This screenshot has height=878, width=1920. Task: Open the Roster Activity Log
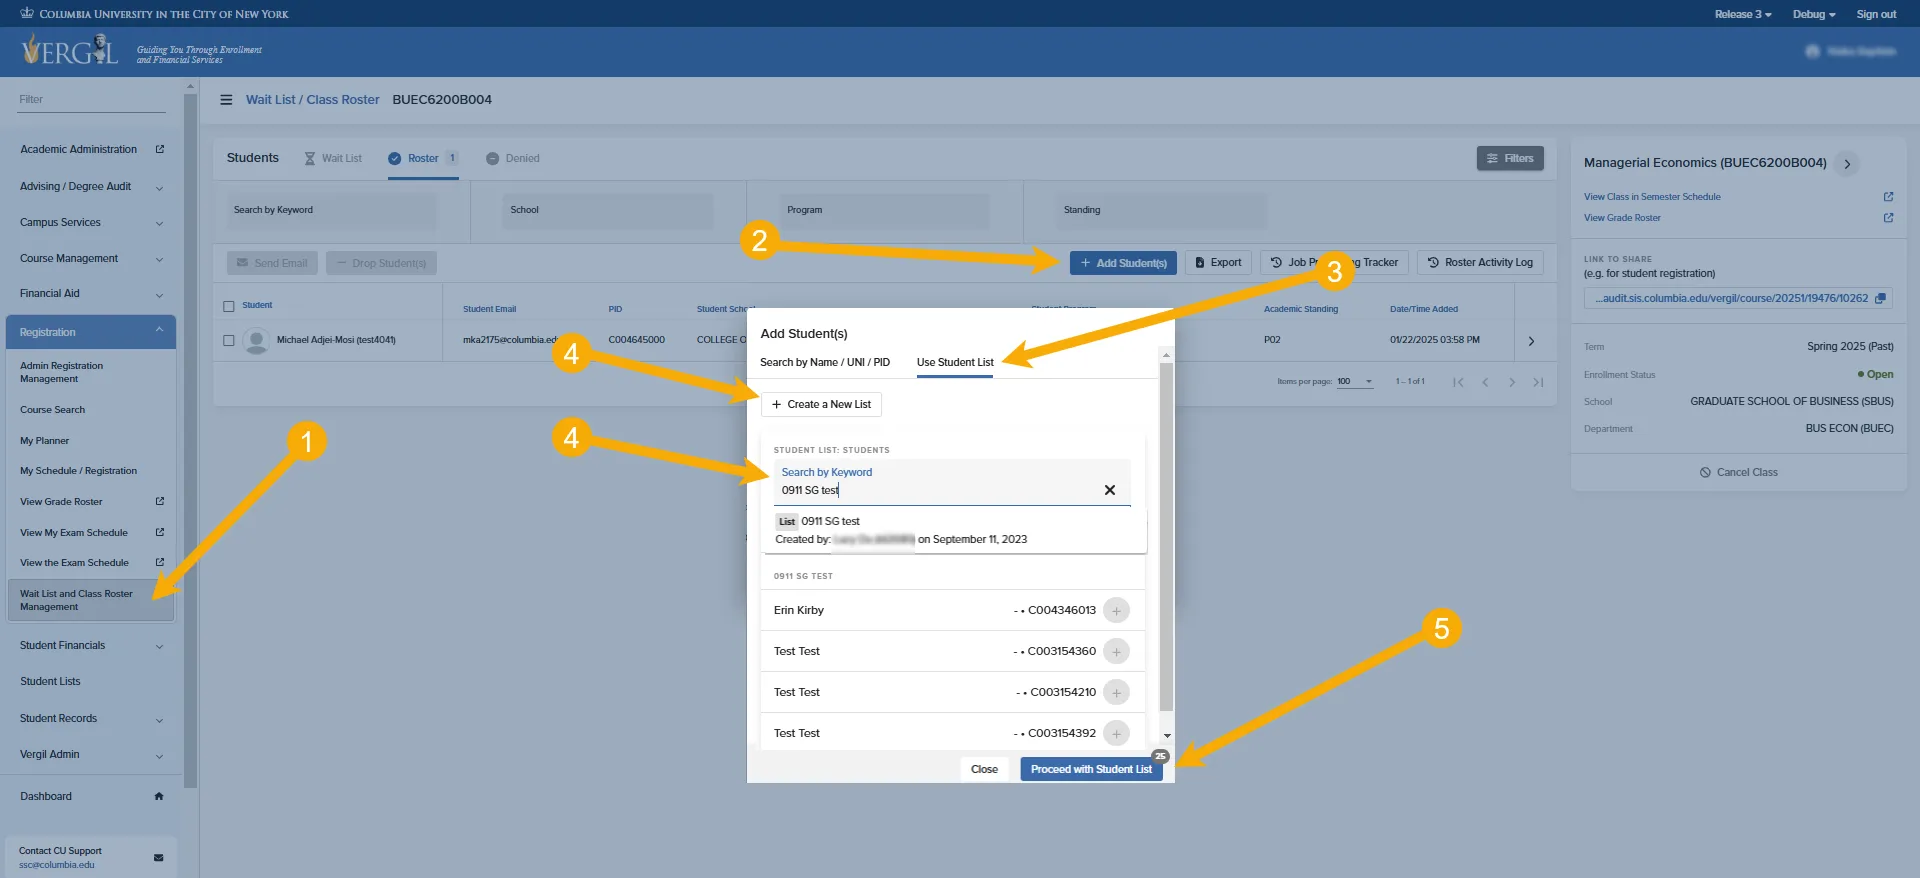point(1480,263)
